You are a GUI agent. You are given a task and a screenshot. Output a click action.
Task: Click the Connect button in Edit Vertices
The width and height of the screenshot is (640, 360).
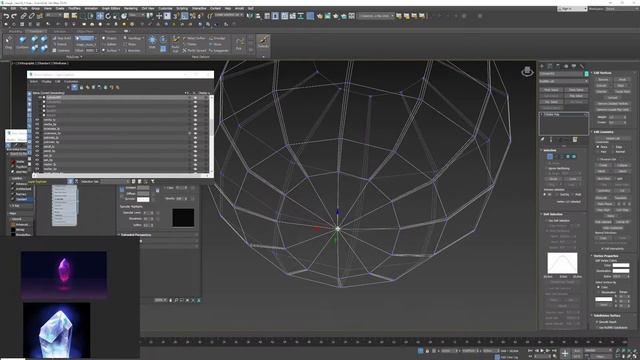pyautogui.click(x=613, y=98)
